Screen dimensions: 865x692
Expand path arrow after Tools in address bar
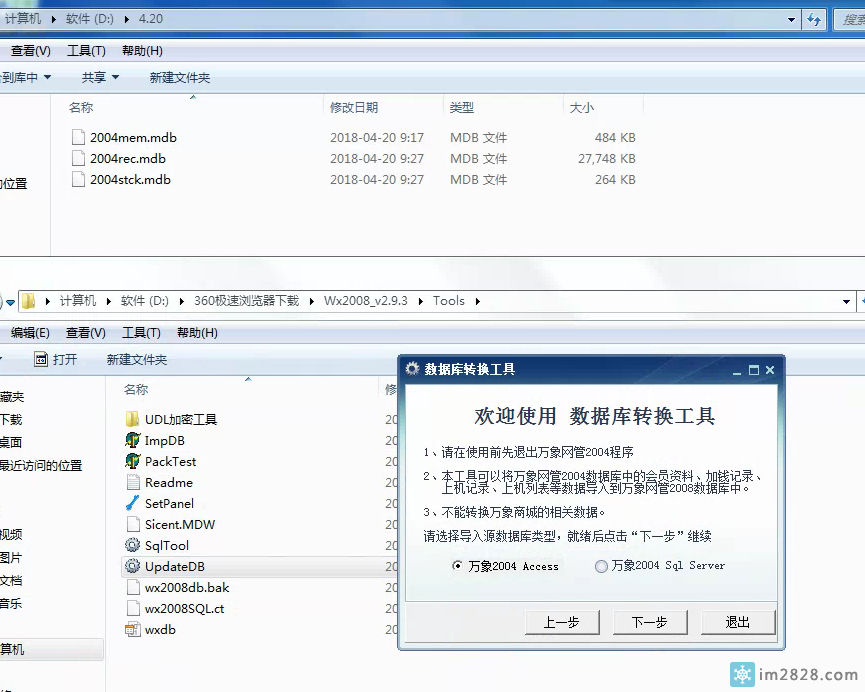click(x=477, y=301)
